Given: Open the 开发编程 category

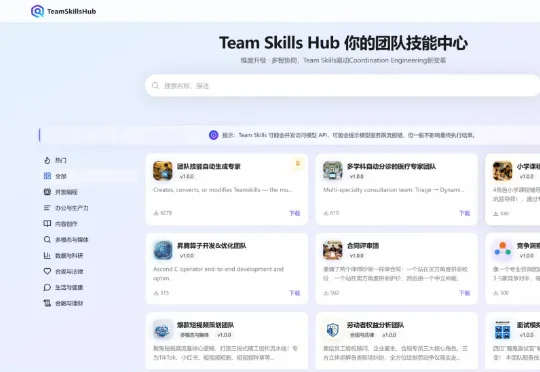Looking at the screenshot, I should [60, 192].
